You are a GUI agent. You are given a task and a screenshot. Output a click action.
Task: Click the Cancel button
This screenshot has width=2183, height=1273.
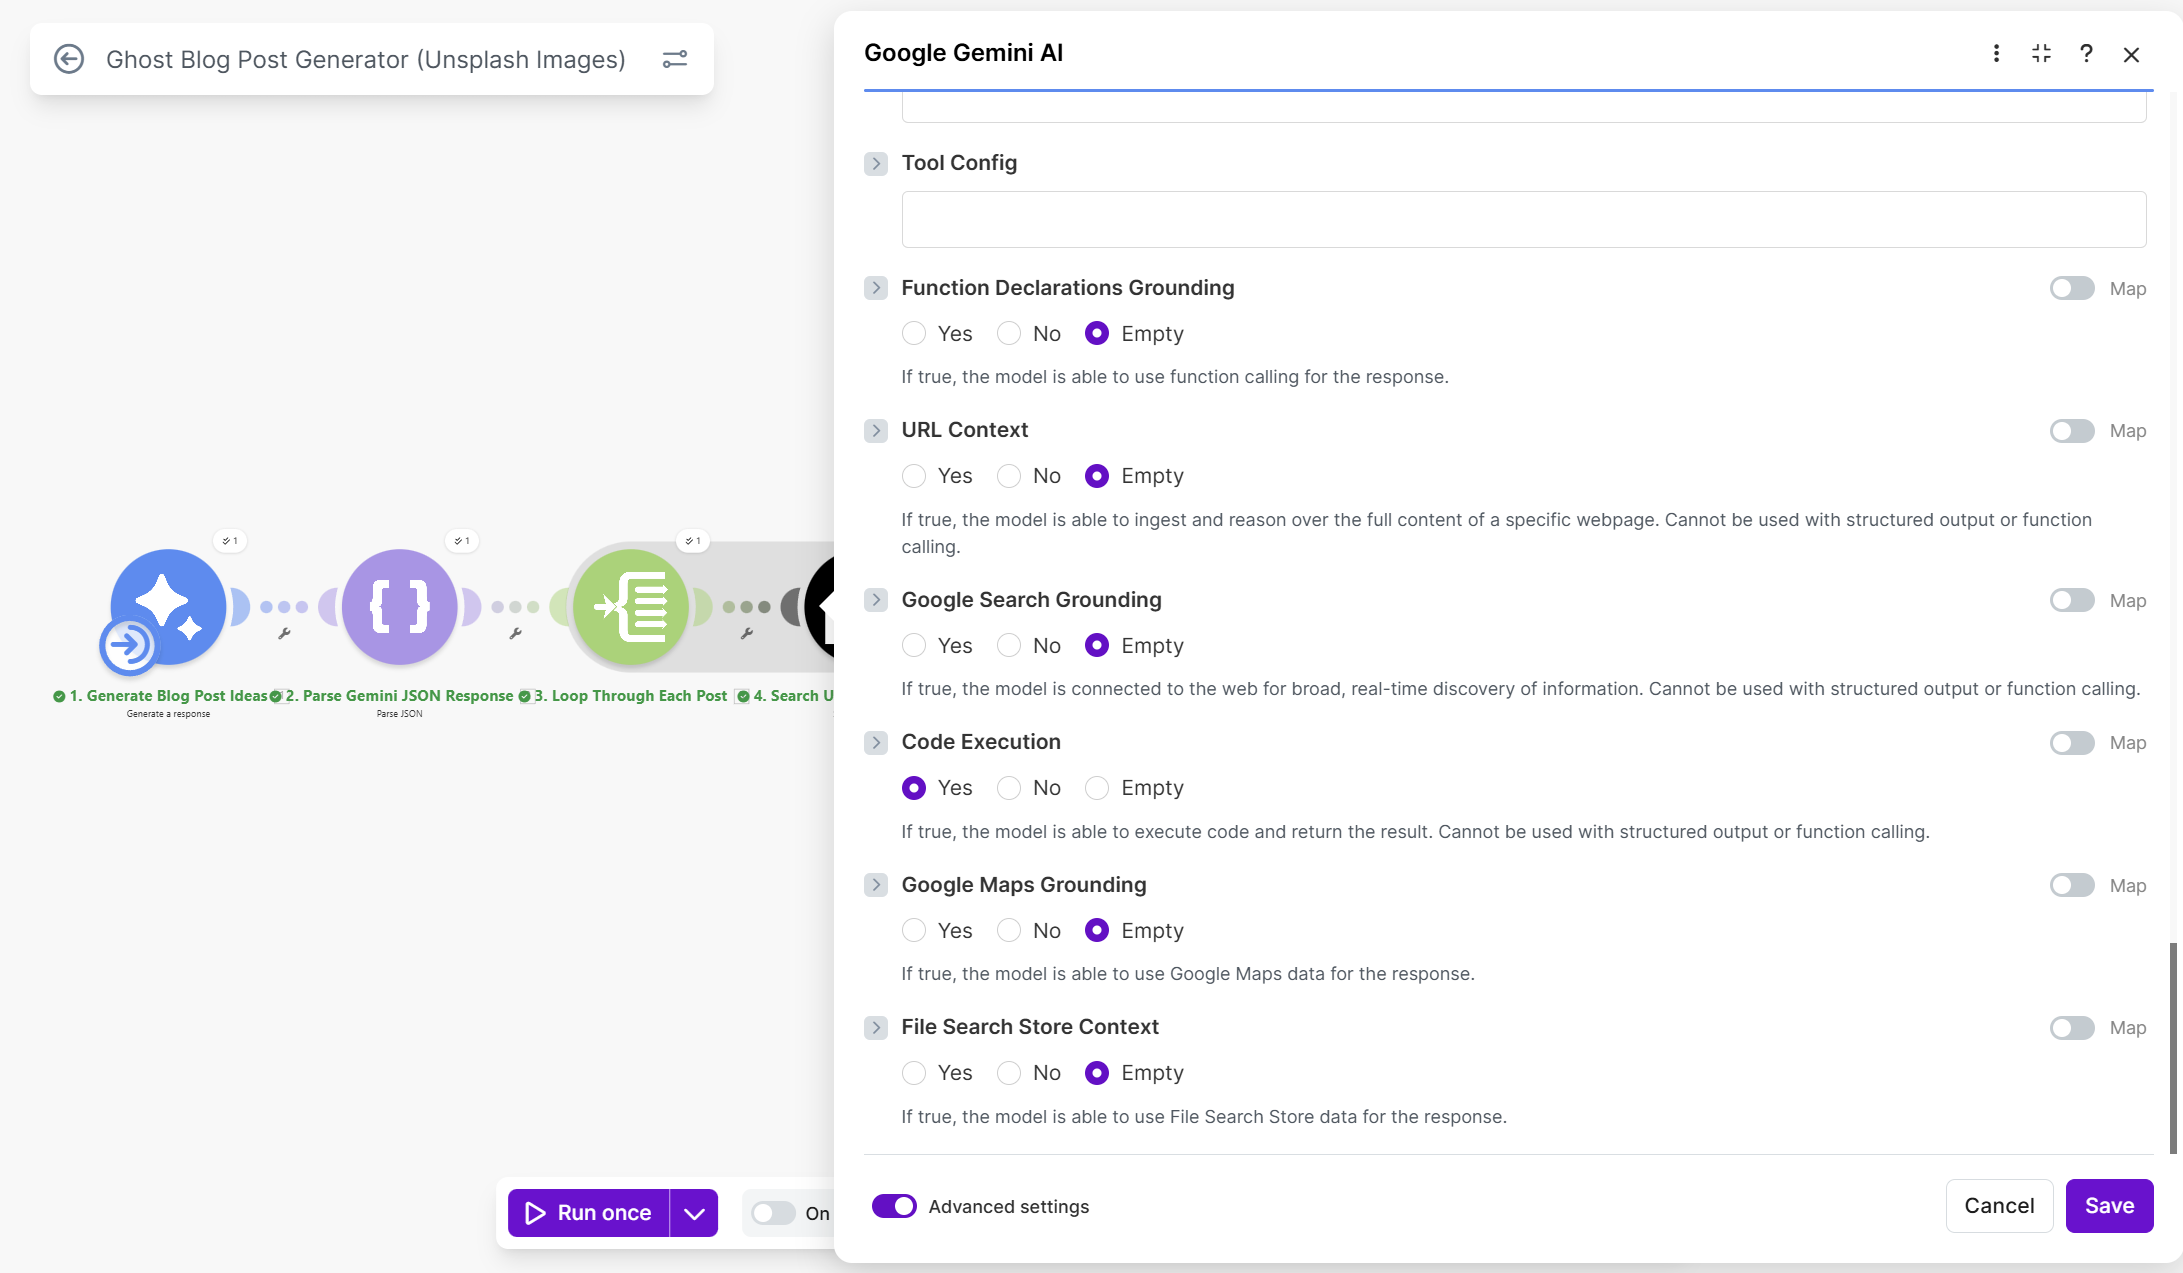click(1999, 1206)
